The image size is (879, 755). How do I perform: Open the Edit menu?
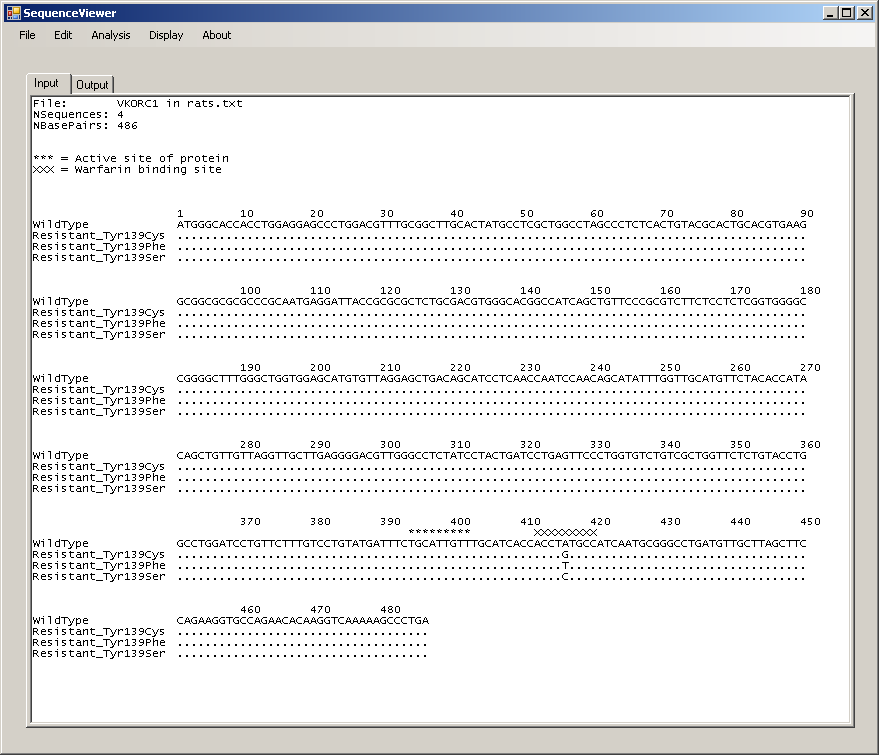63,35
